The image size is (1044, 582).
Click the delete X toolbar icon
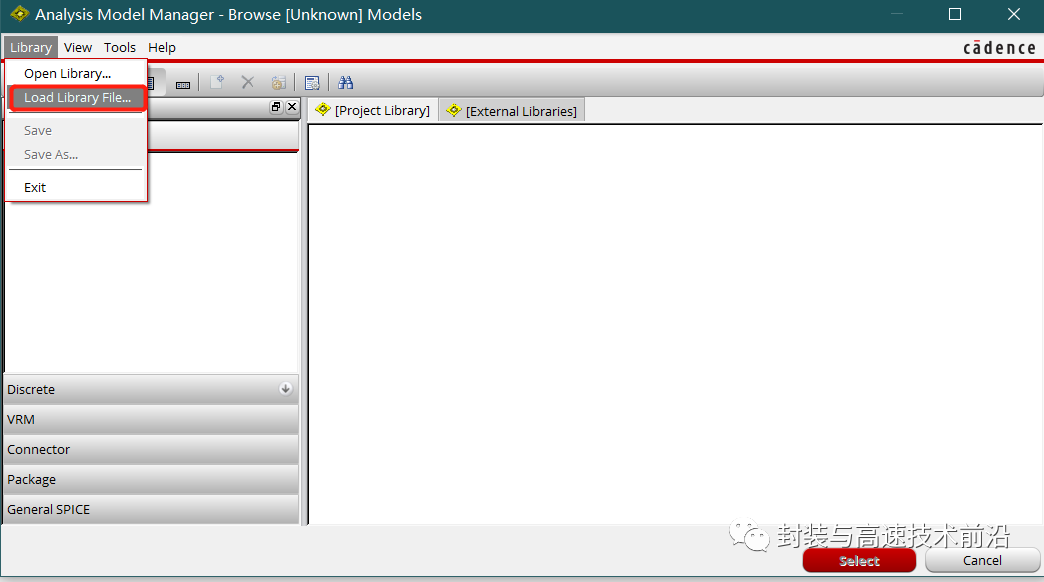click(248, 83)
